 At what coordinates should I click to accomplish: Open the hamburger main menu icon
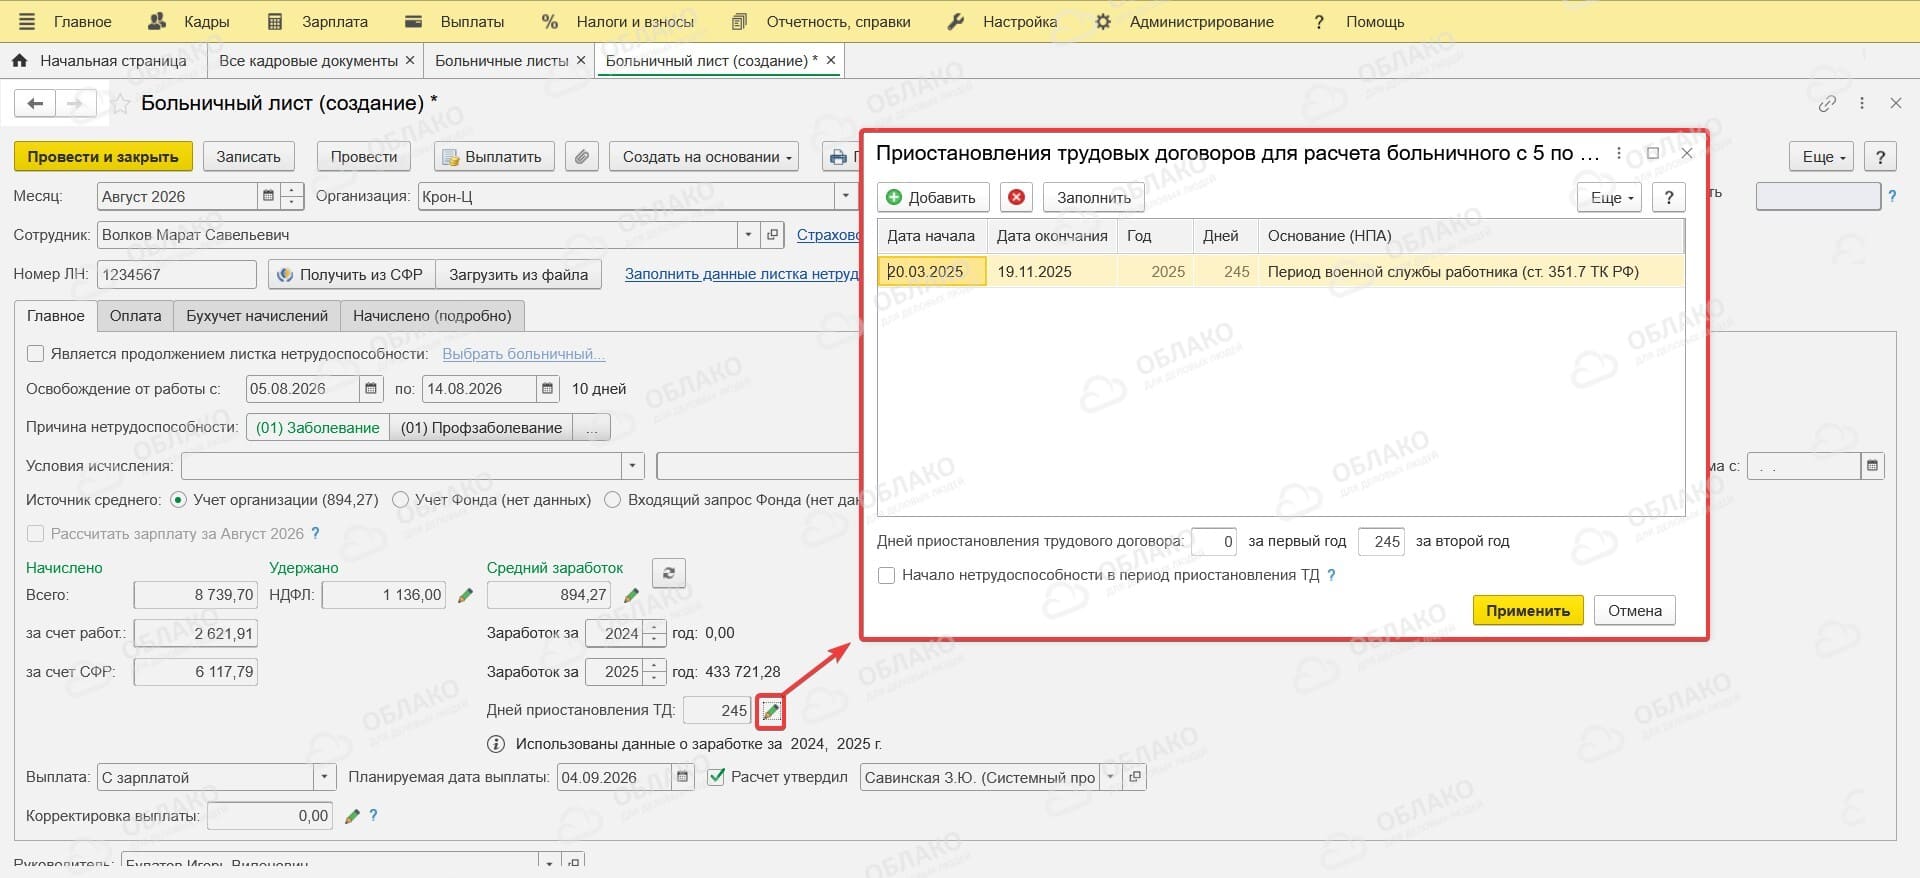(x=27, y=21)
